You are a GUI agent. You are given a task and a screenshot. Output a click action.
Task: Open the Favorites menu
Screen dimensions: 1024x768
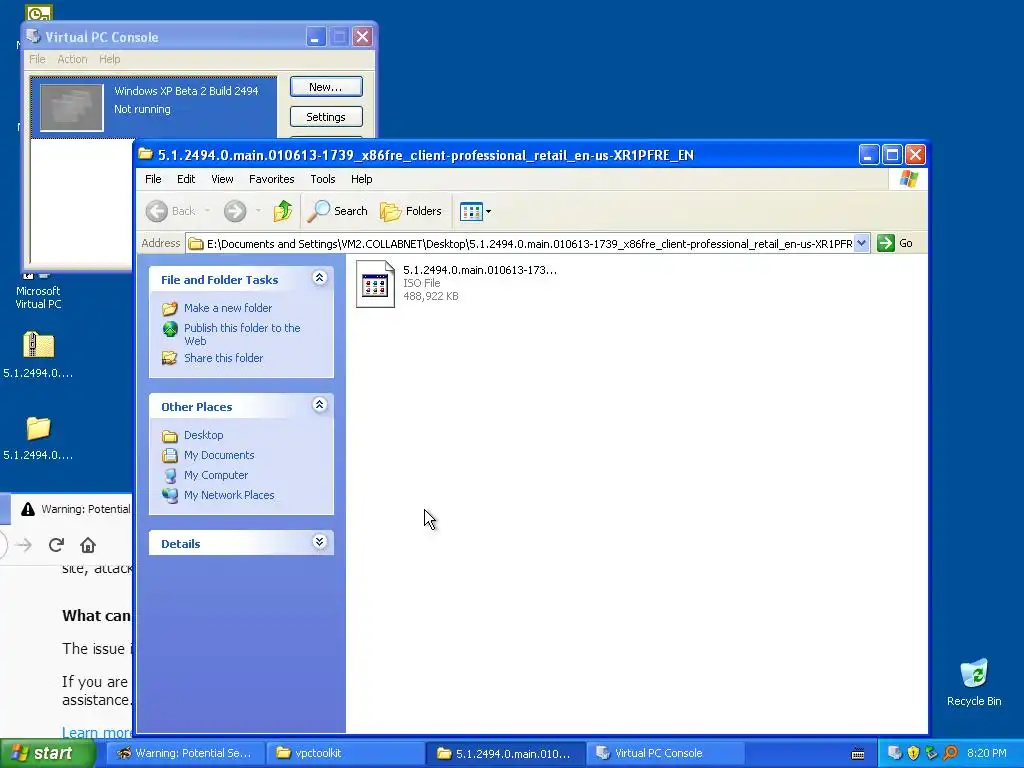[272, 179]
